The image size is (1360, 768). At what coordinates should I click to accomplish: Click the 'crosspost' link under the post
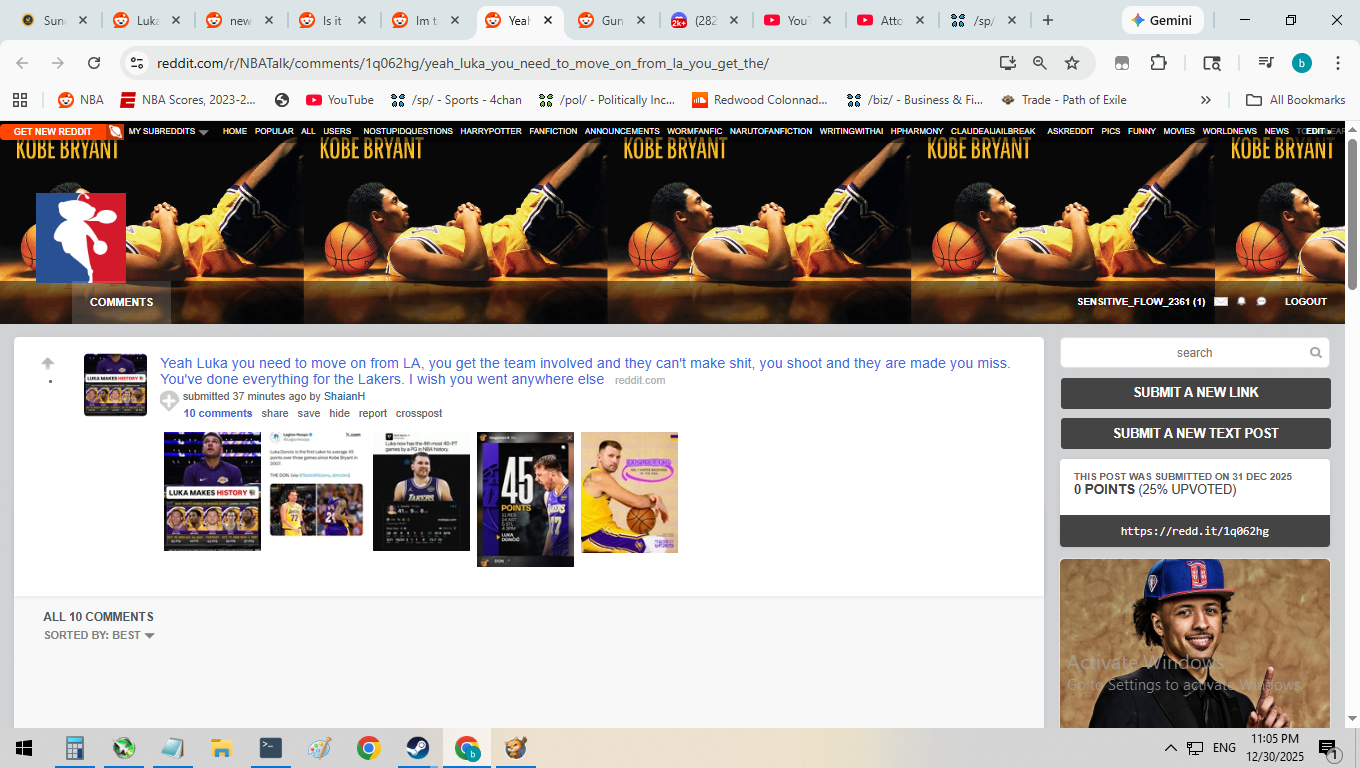pos(419,413)
